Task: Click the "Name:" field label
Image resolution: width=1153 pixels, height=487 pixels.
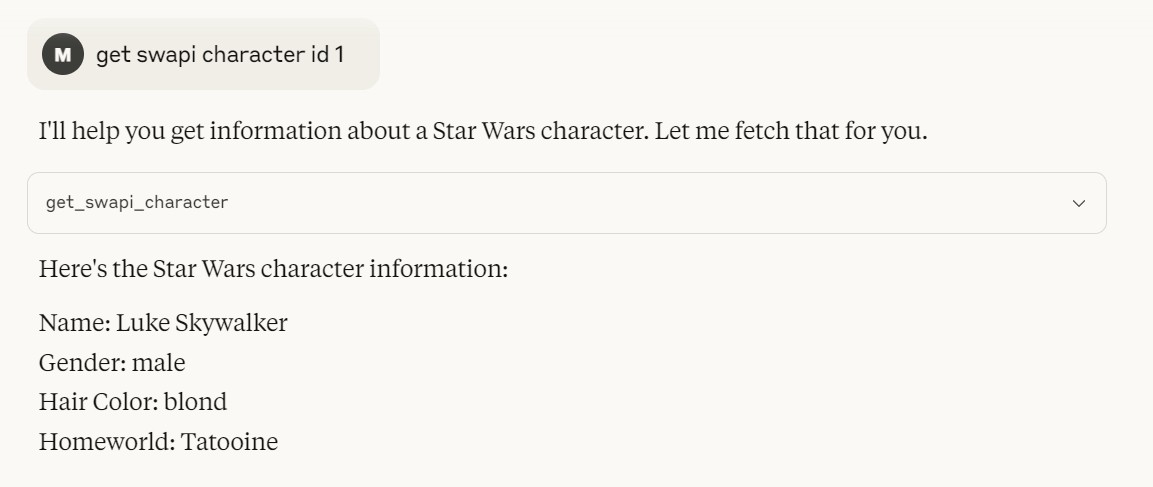Action: pyautogui.click(x=74, y=323)
